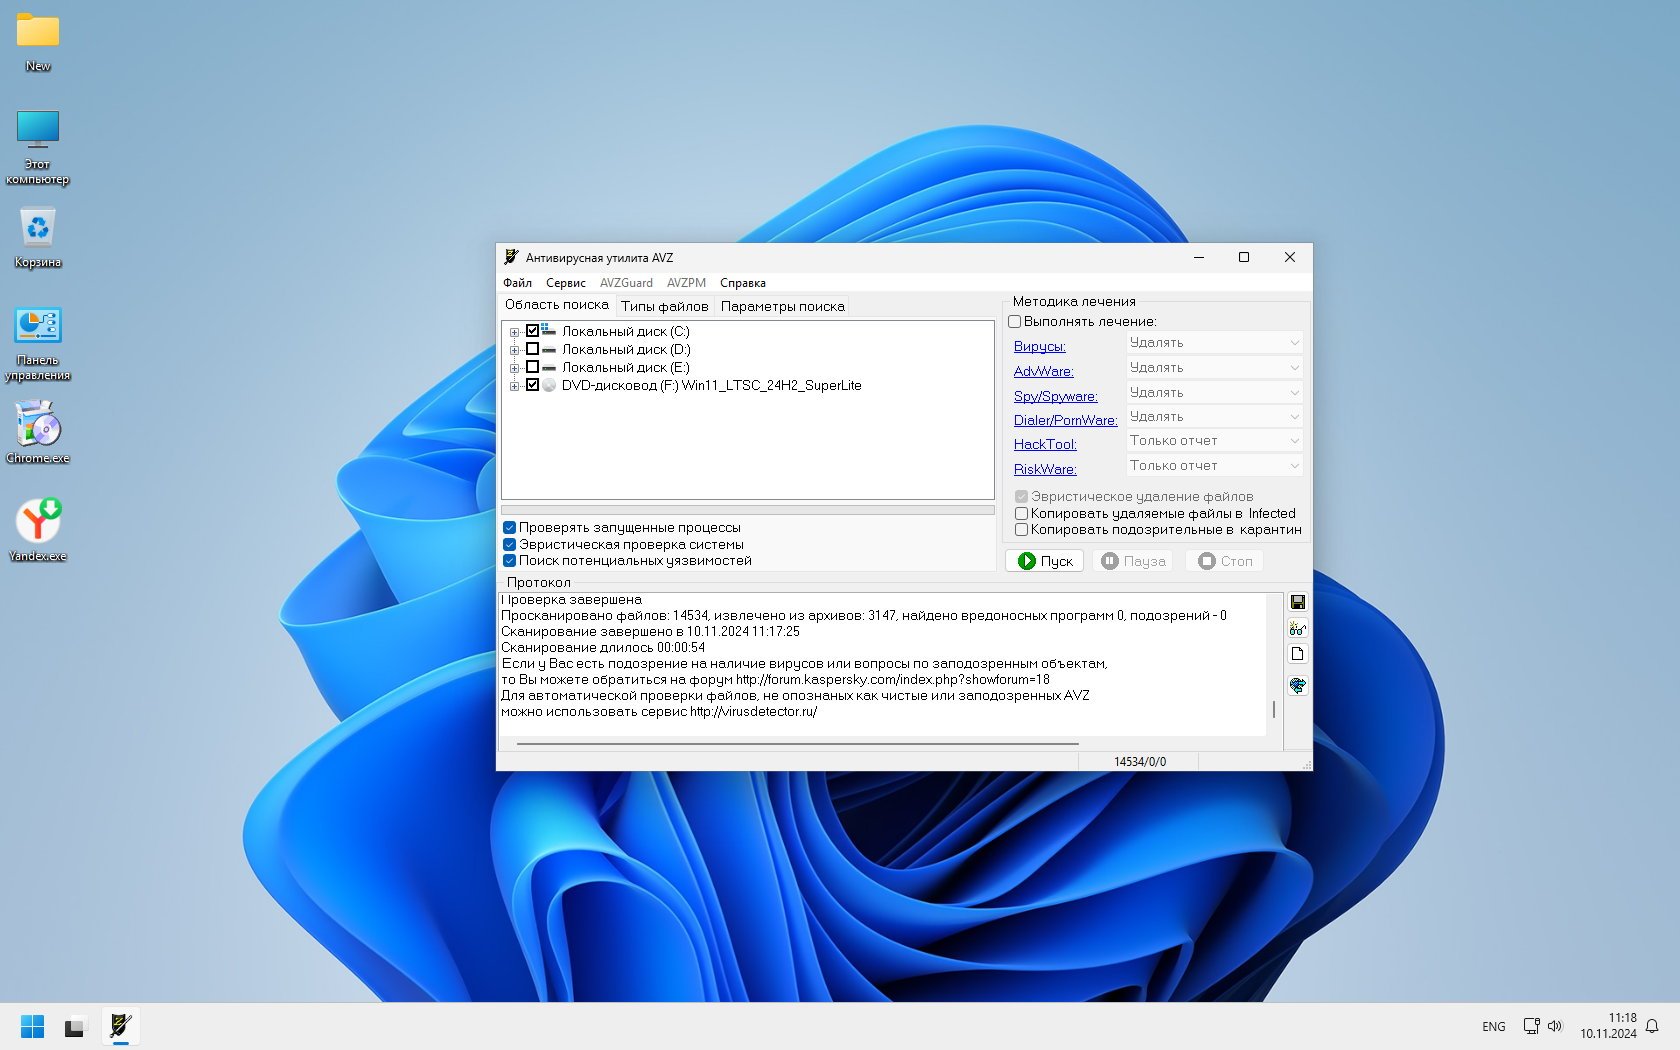Click the protocol horizontal scrollbar

[x=797, y=744]
